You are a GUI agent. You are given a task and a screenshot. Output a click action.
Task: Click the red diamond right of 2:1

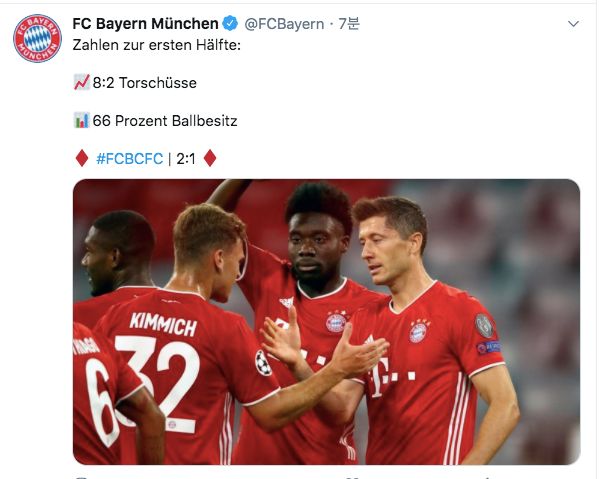210,158
